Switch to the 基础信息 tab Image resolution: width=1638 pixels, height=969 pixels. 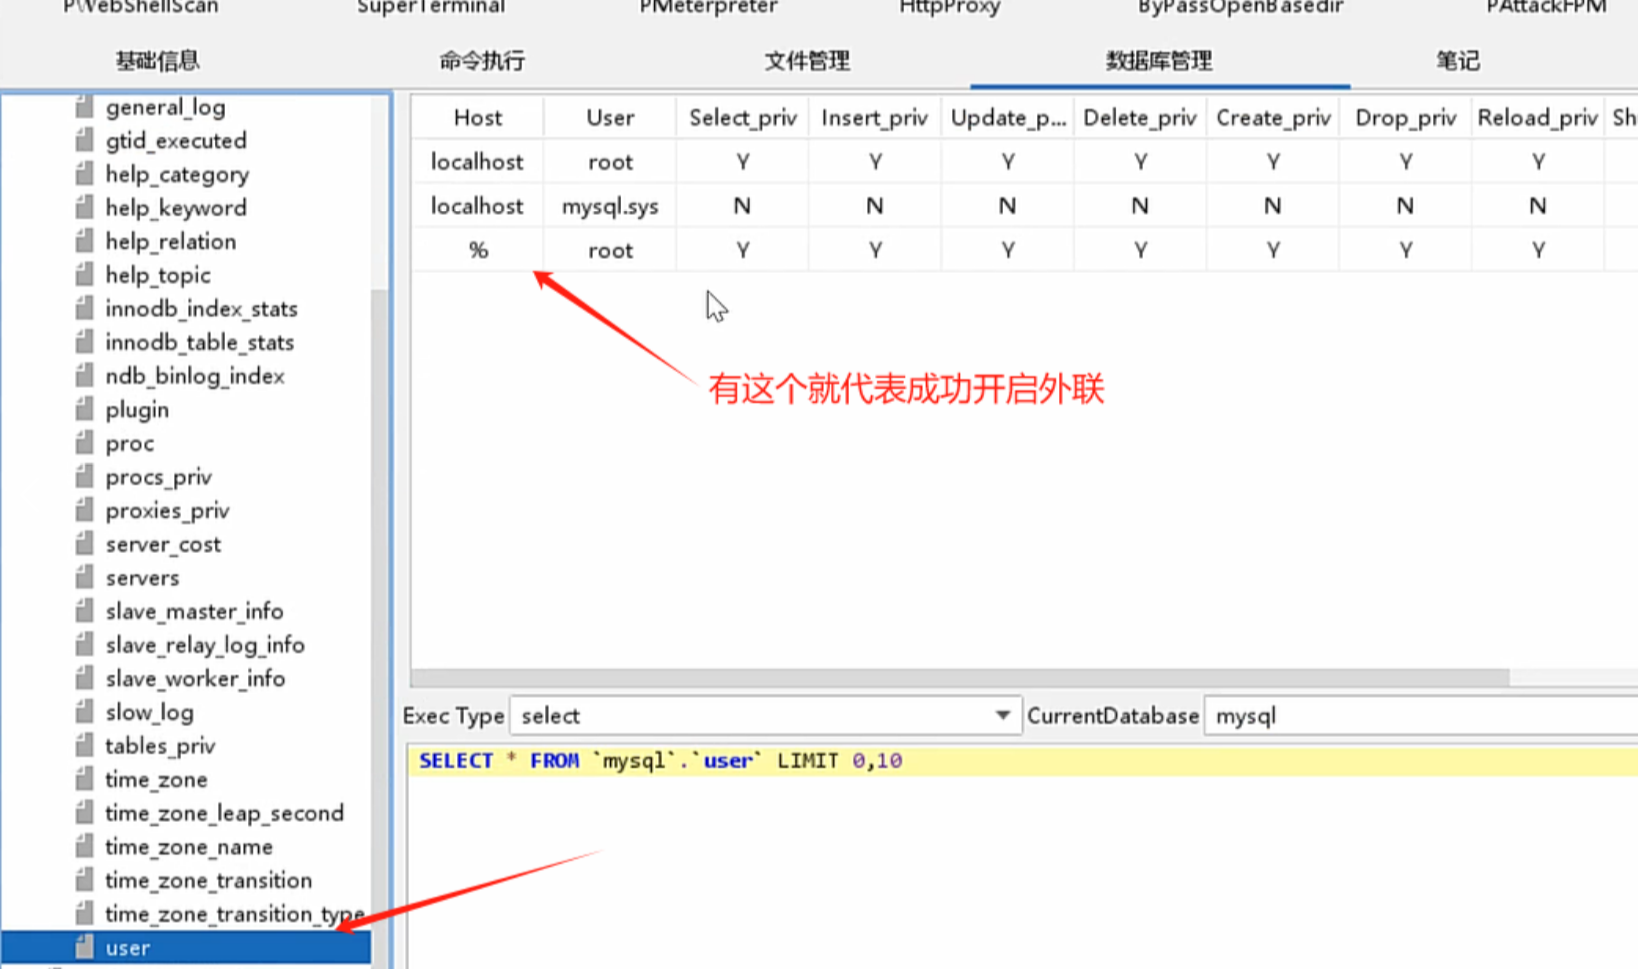pos(157,60)
